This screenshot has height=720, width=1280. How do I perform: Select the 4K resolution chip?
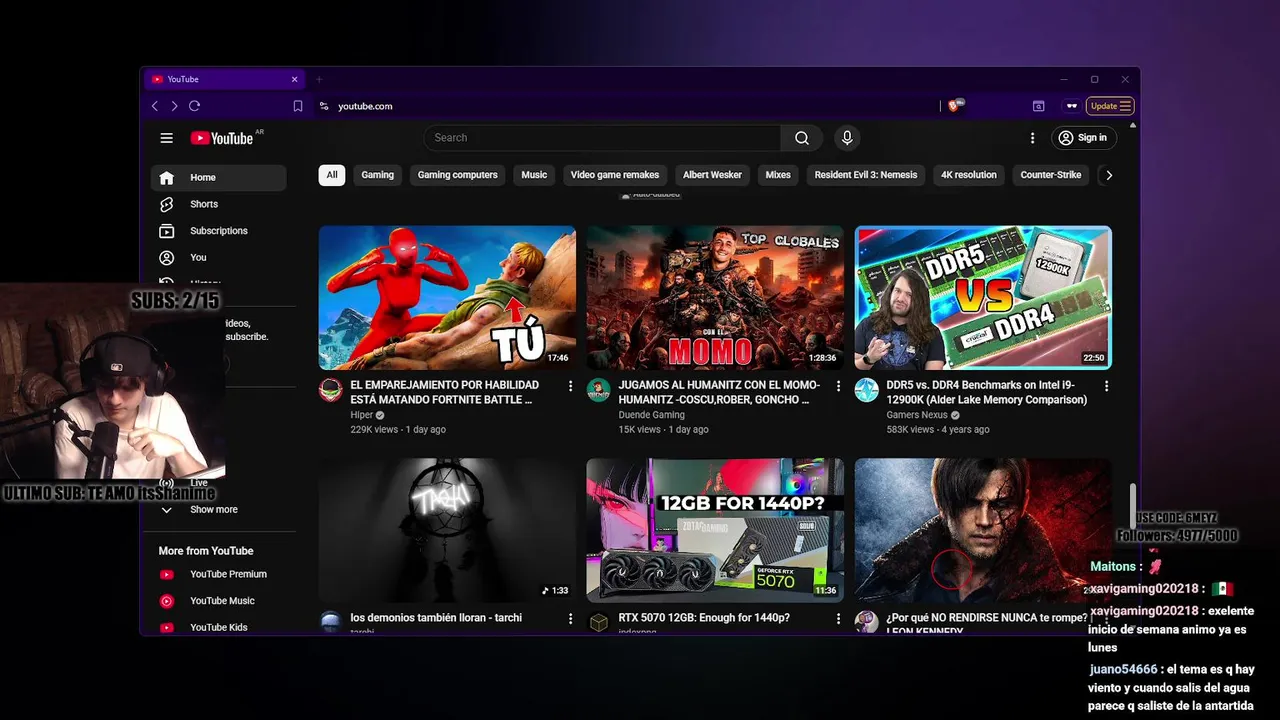pos(969,175)
